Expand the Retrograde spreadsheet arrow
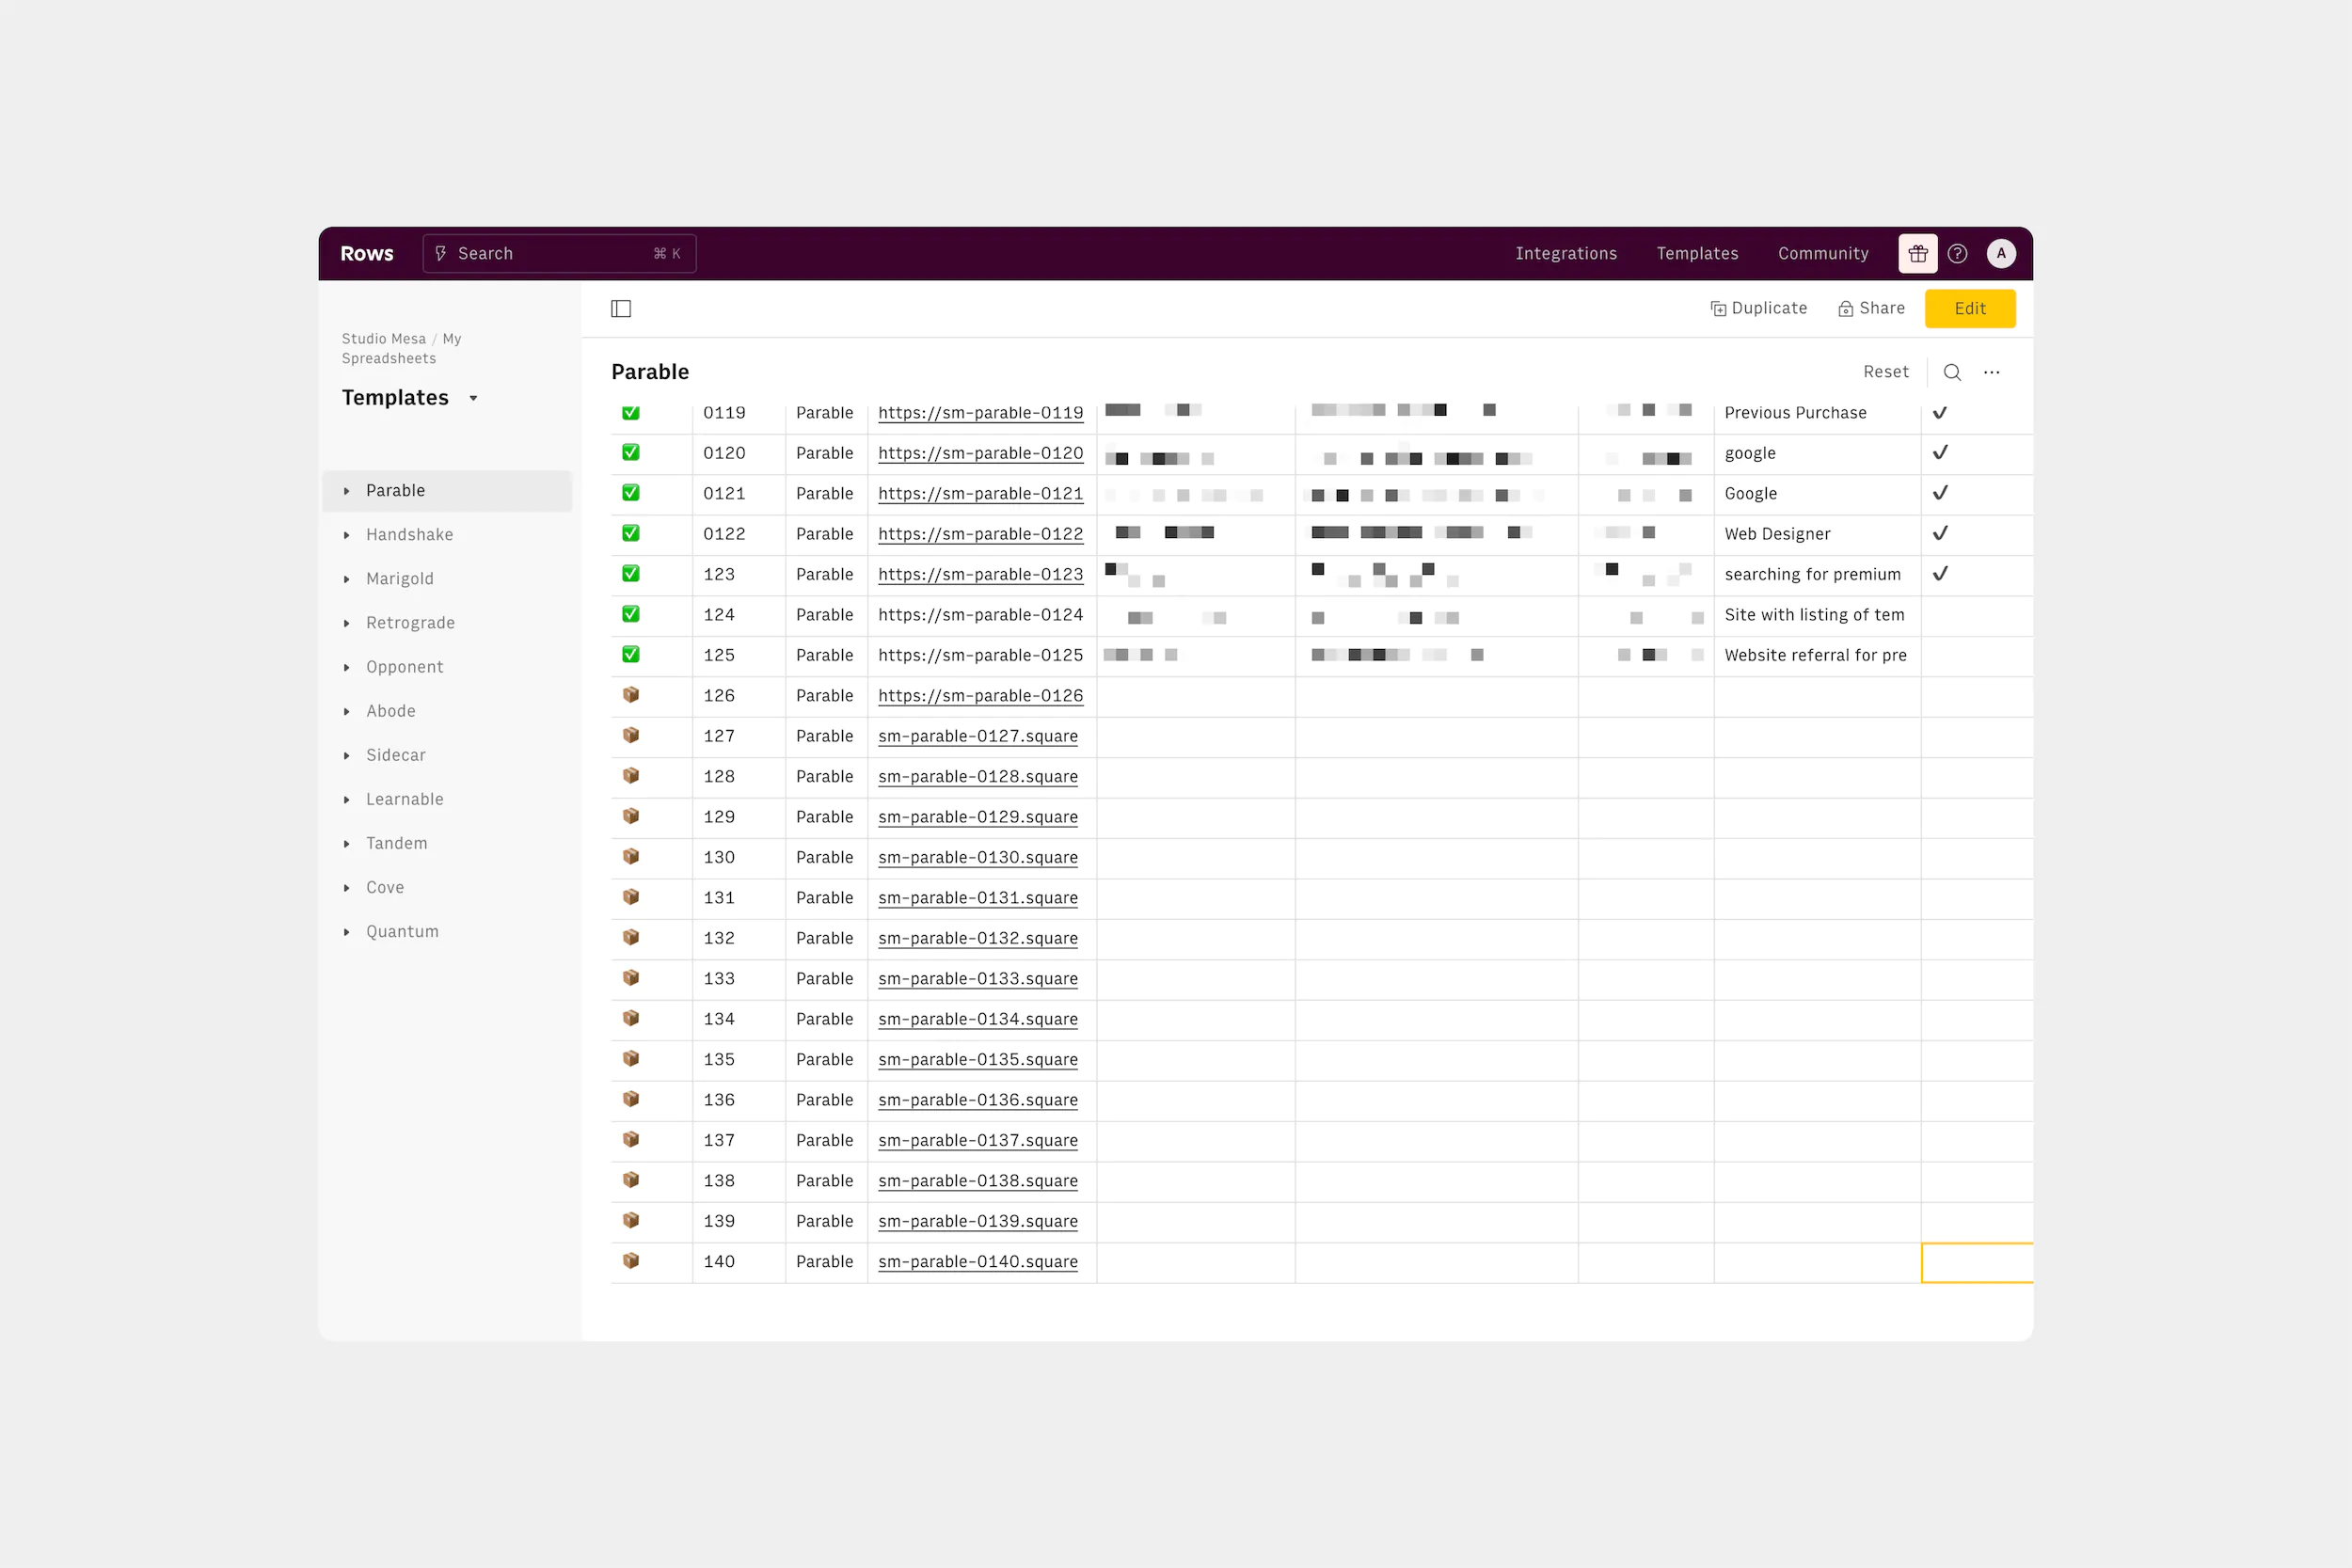Screen dimensions: 2352x1568 347,623
